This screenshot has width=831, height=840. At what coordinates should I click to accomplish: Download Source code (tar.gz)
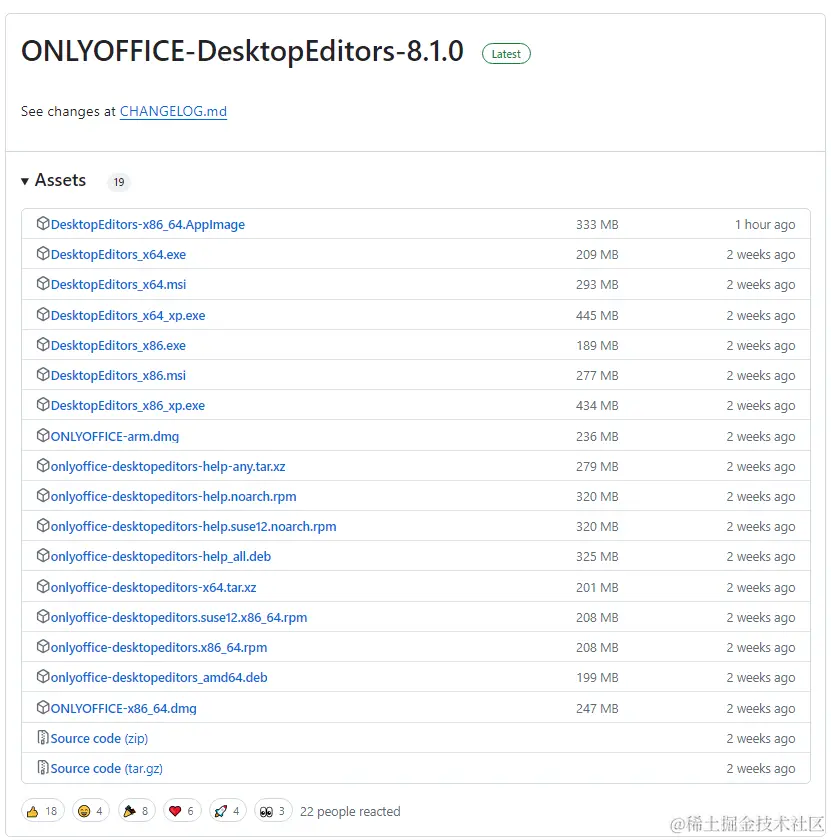pos(106,769)
